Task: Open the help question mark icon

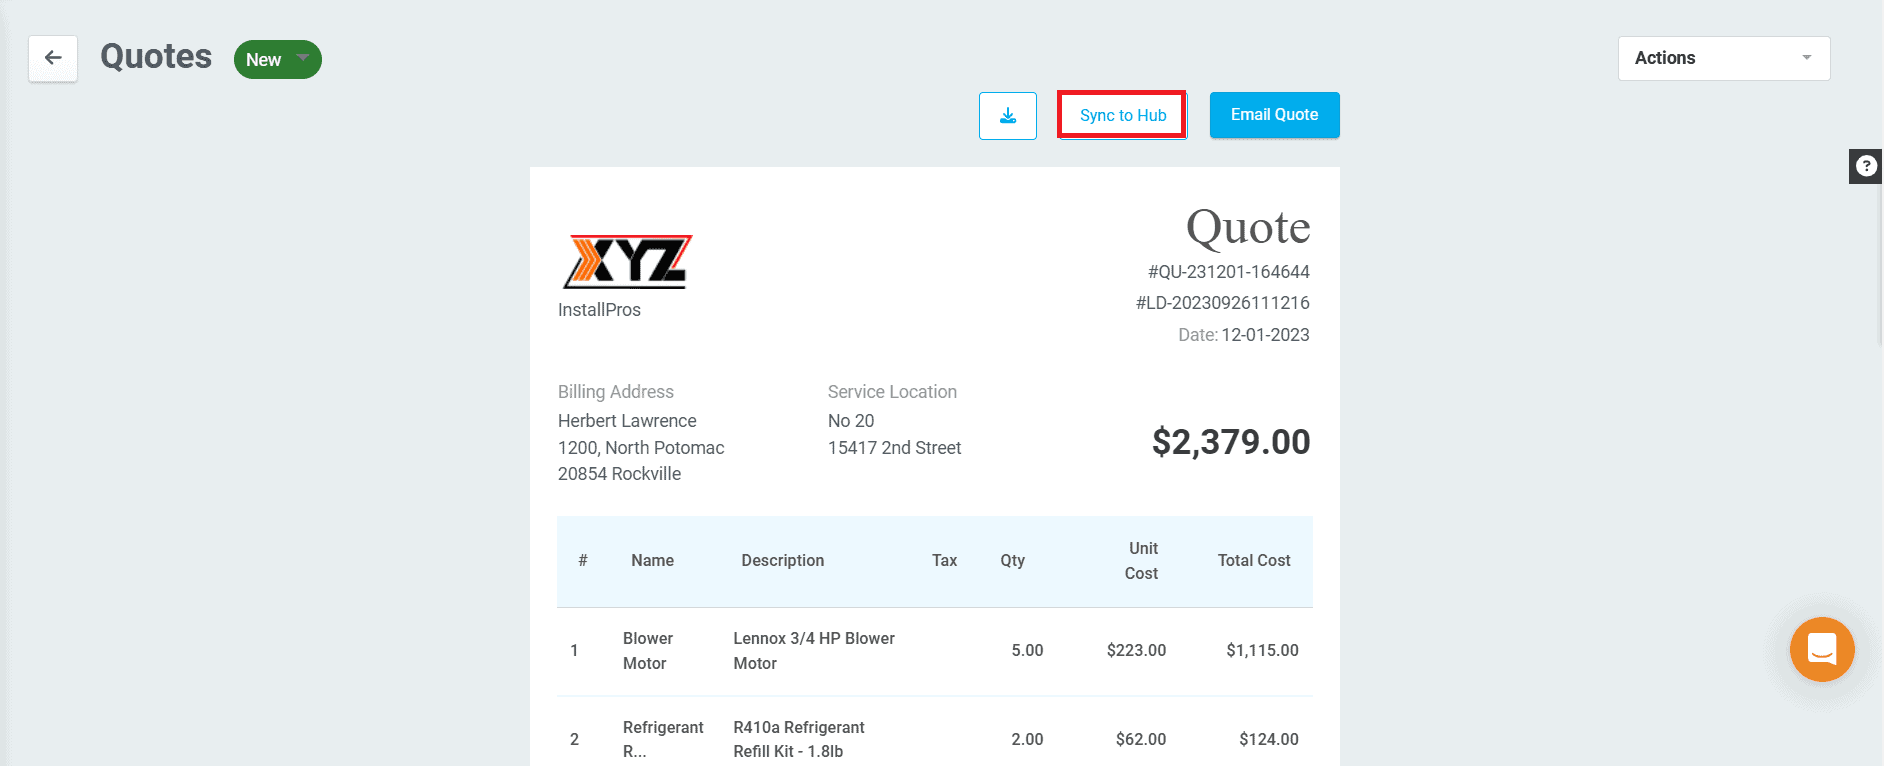Action: 1865,166
